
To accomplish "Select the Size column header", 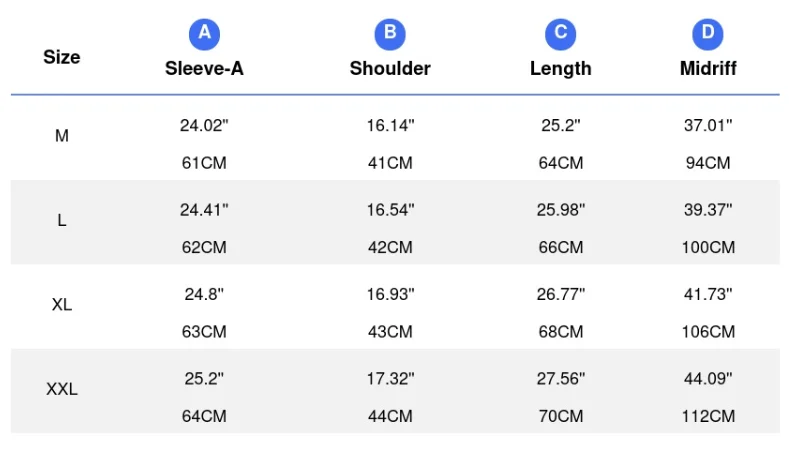I will pos(61,57).
